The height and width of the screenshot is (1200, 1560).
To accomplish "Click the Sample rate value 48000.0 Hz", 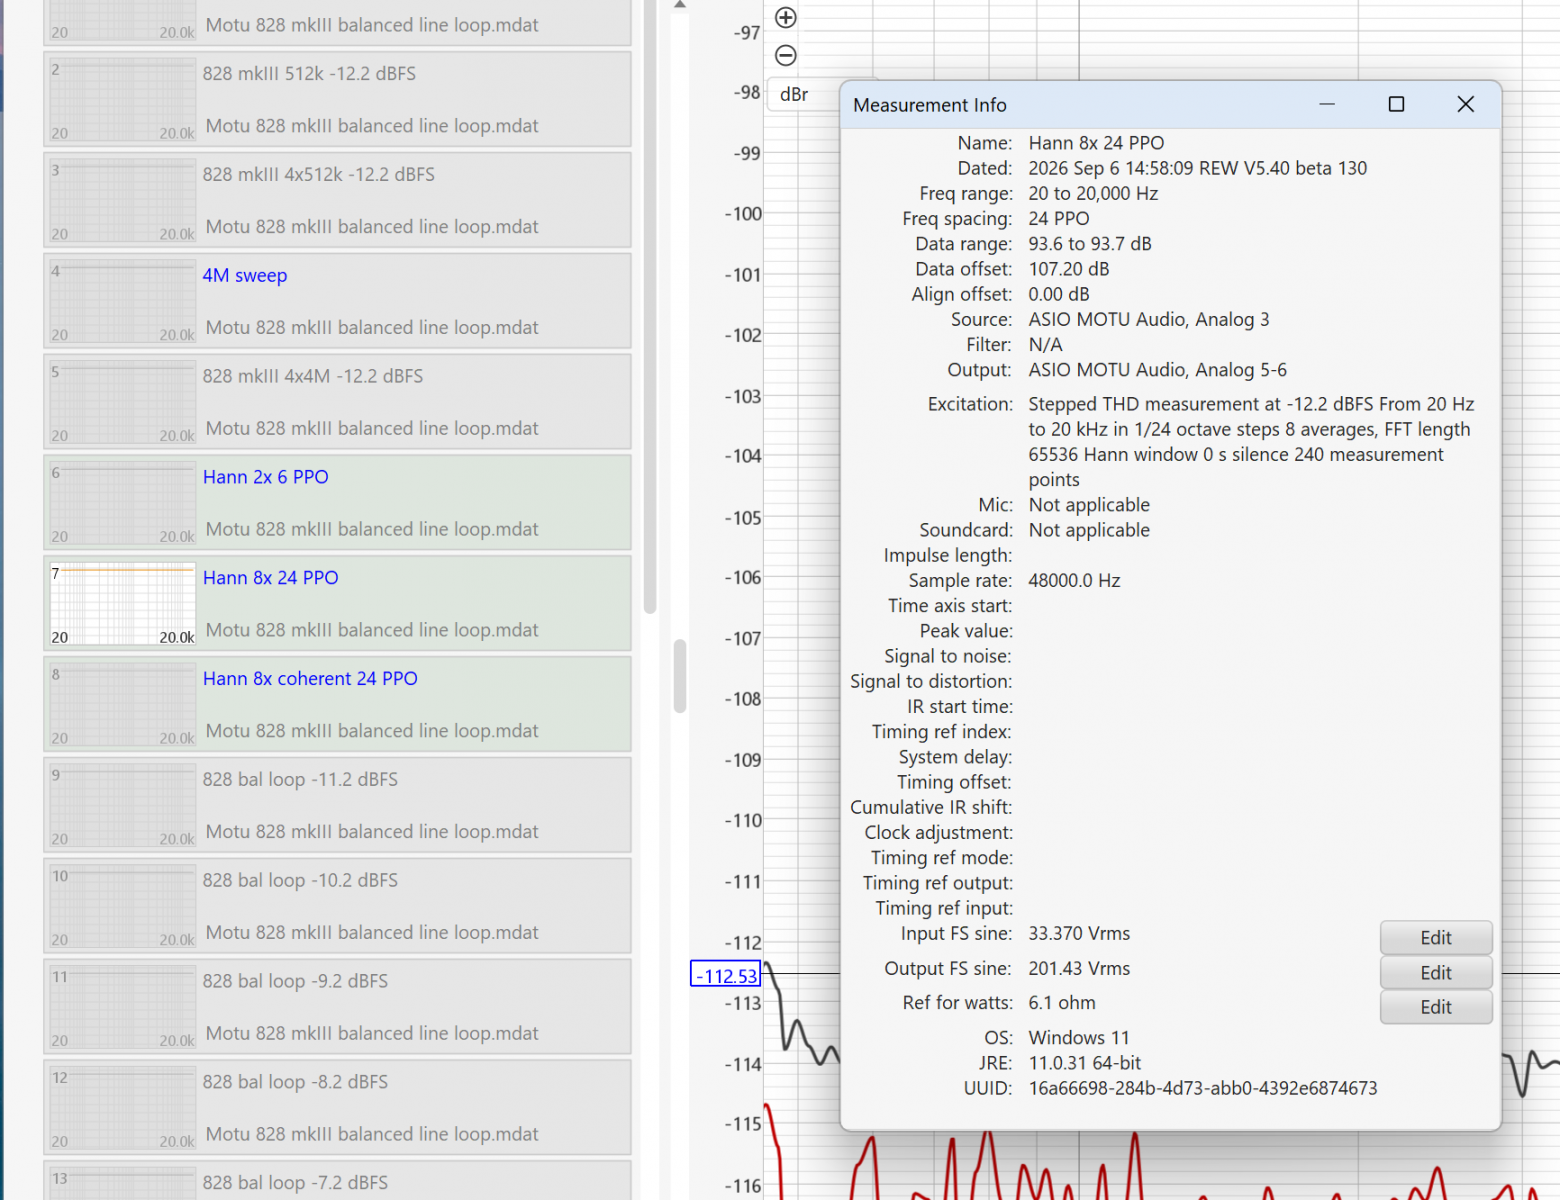I will 1075,581.
